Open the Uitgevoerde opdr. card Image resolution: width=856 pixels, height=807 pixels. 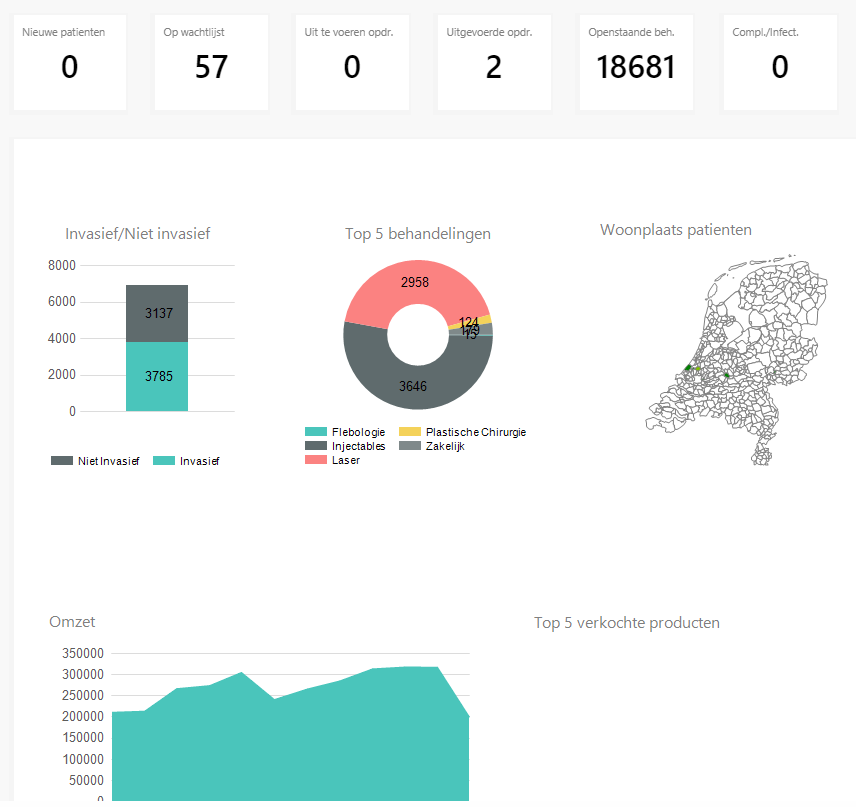click(494, 62)
